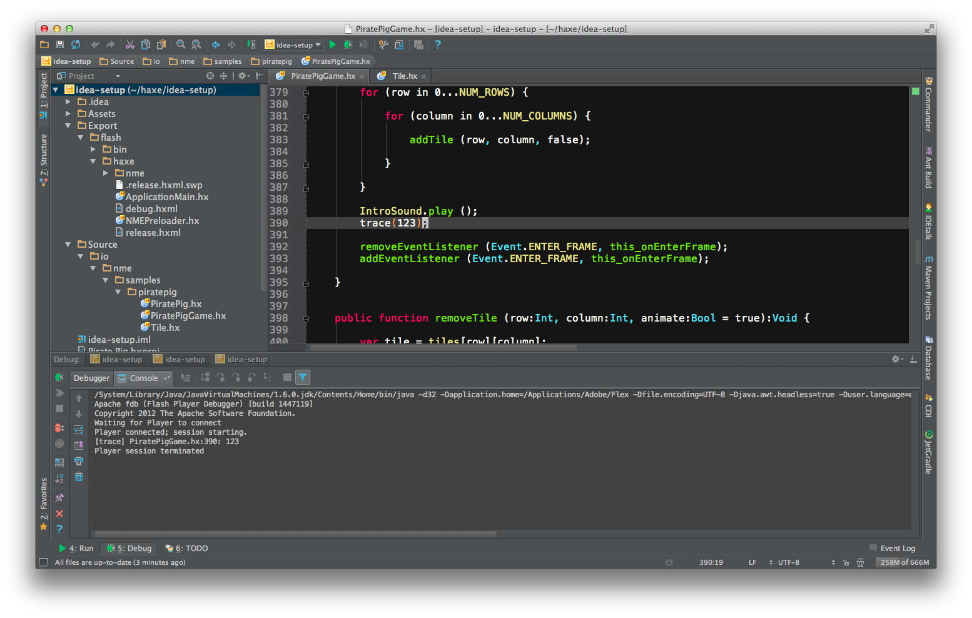Click the green Run play button

click(333, 45)
